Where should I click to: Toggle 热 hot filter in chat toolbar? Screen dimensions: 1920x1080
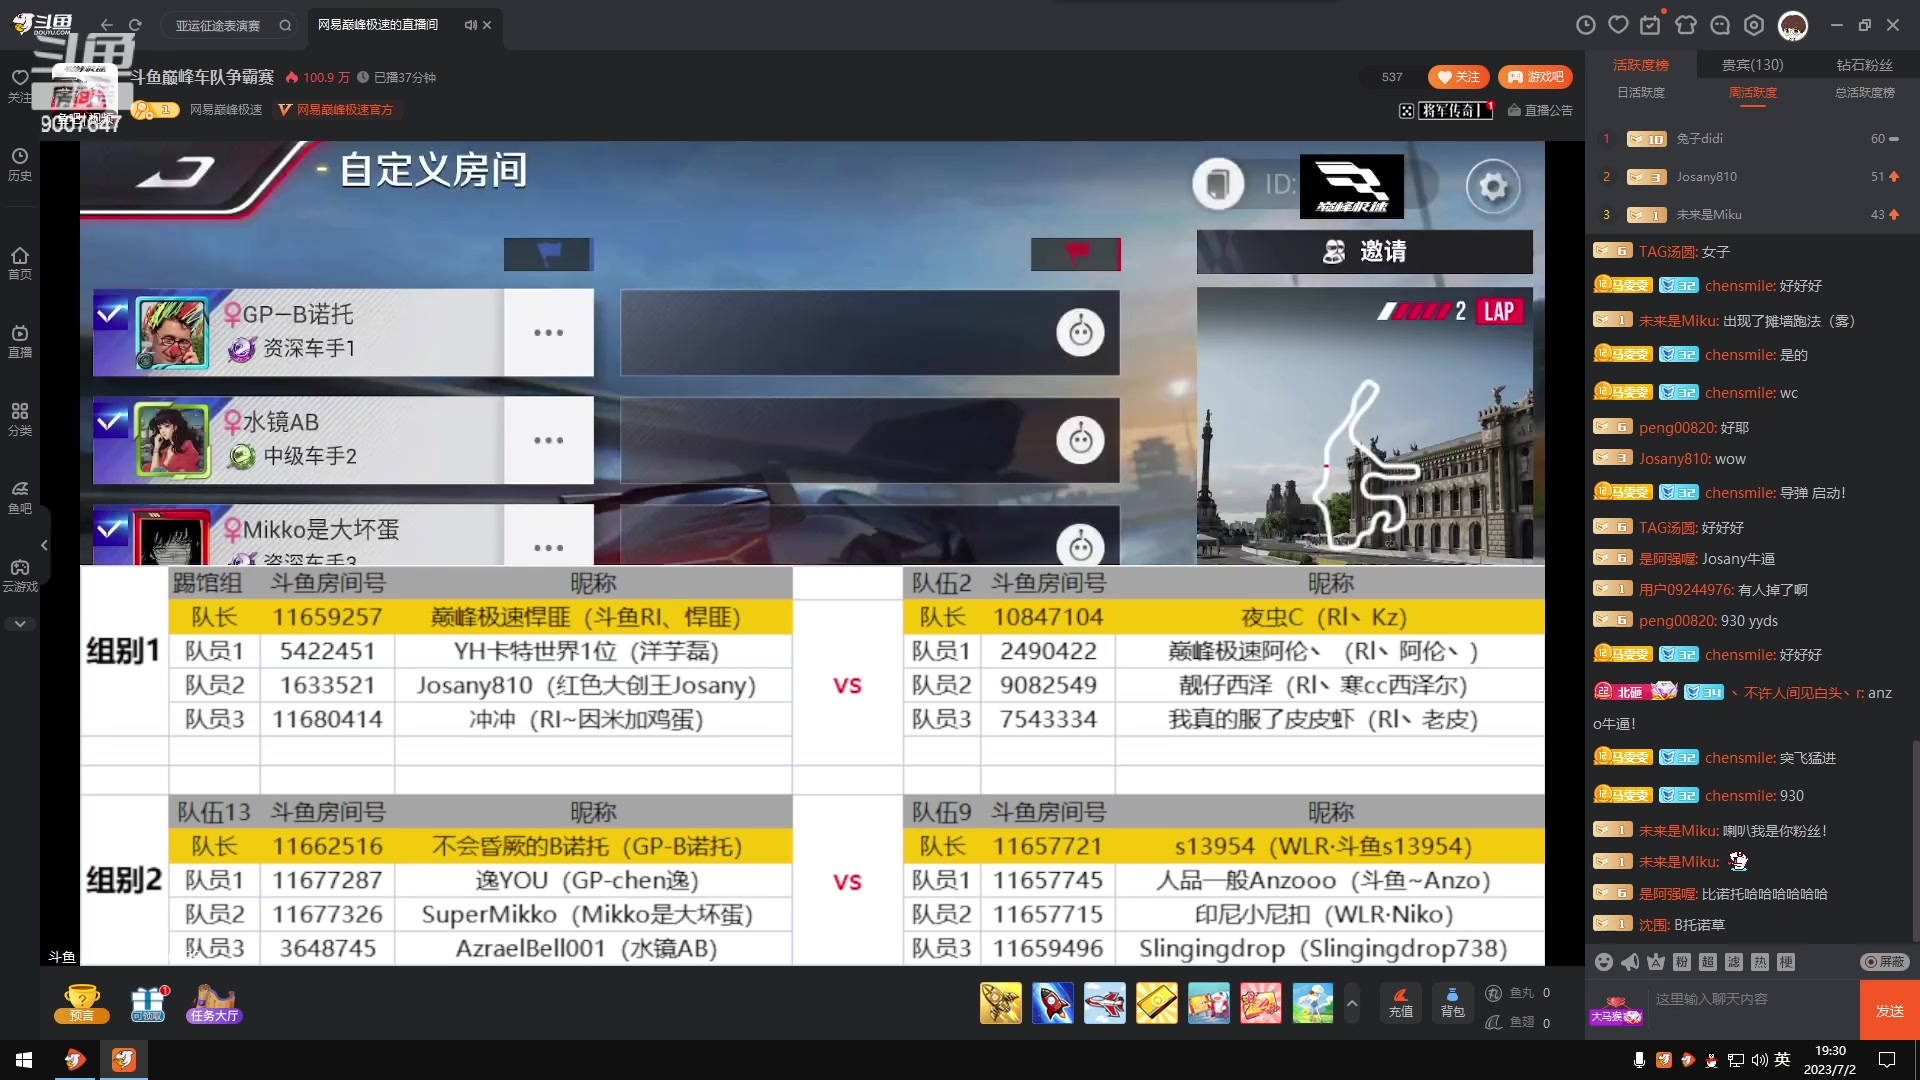coord(1760,961)
